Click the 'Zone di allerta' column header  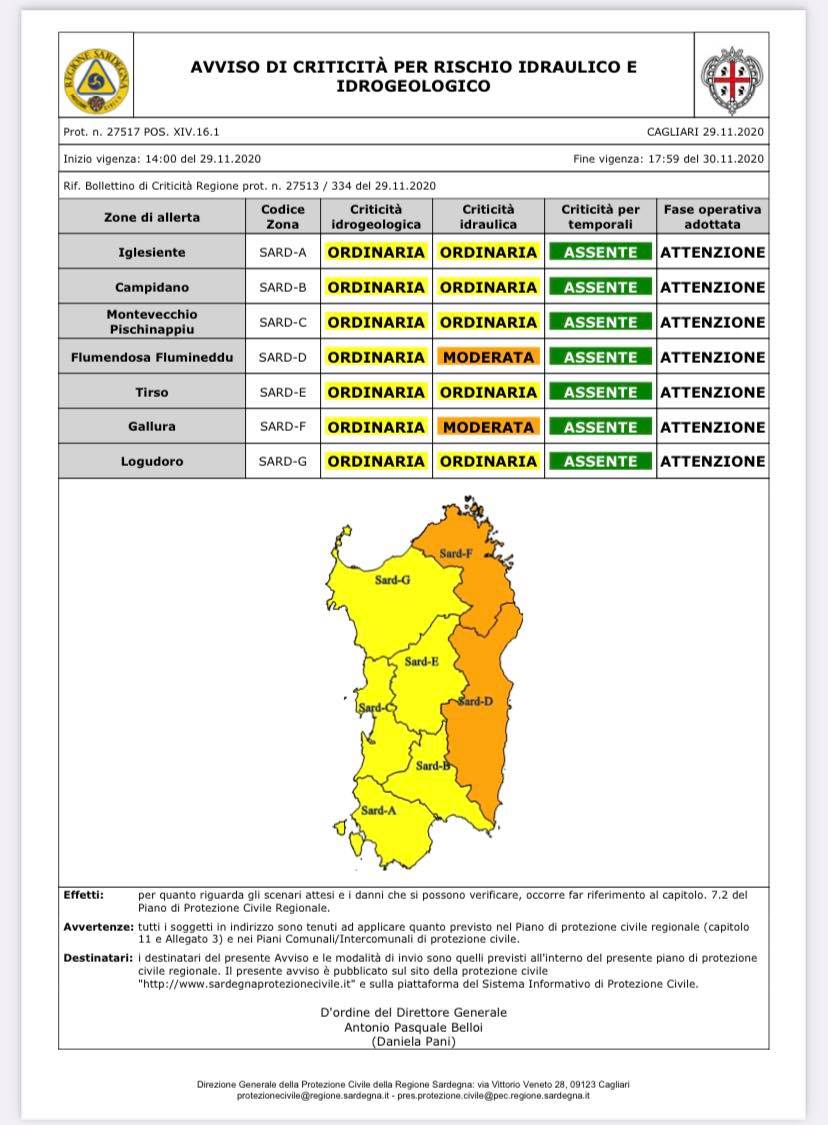152,217
